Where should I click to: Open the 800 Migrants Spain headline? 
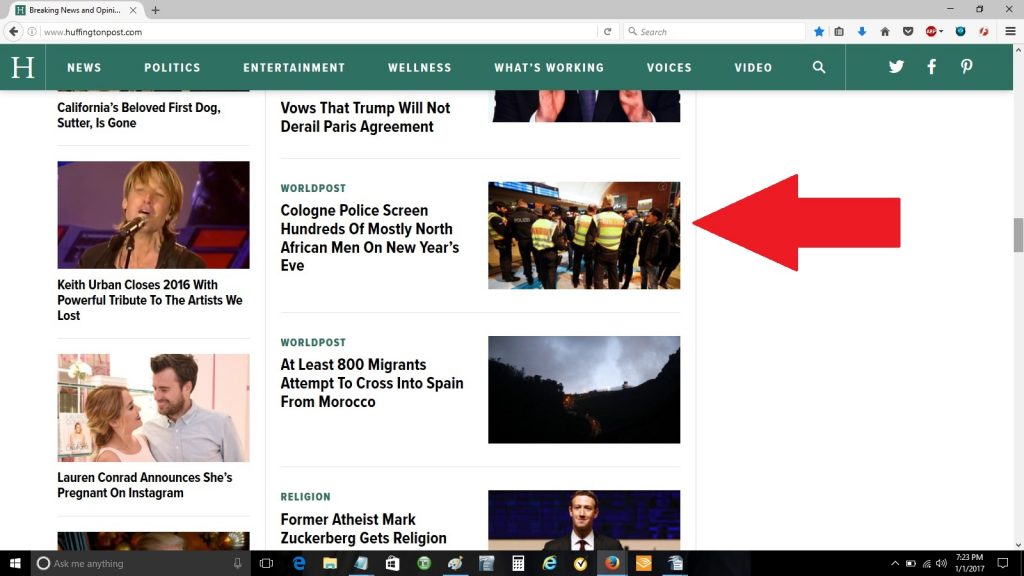pos(372,383)
